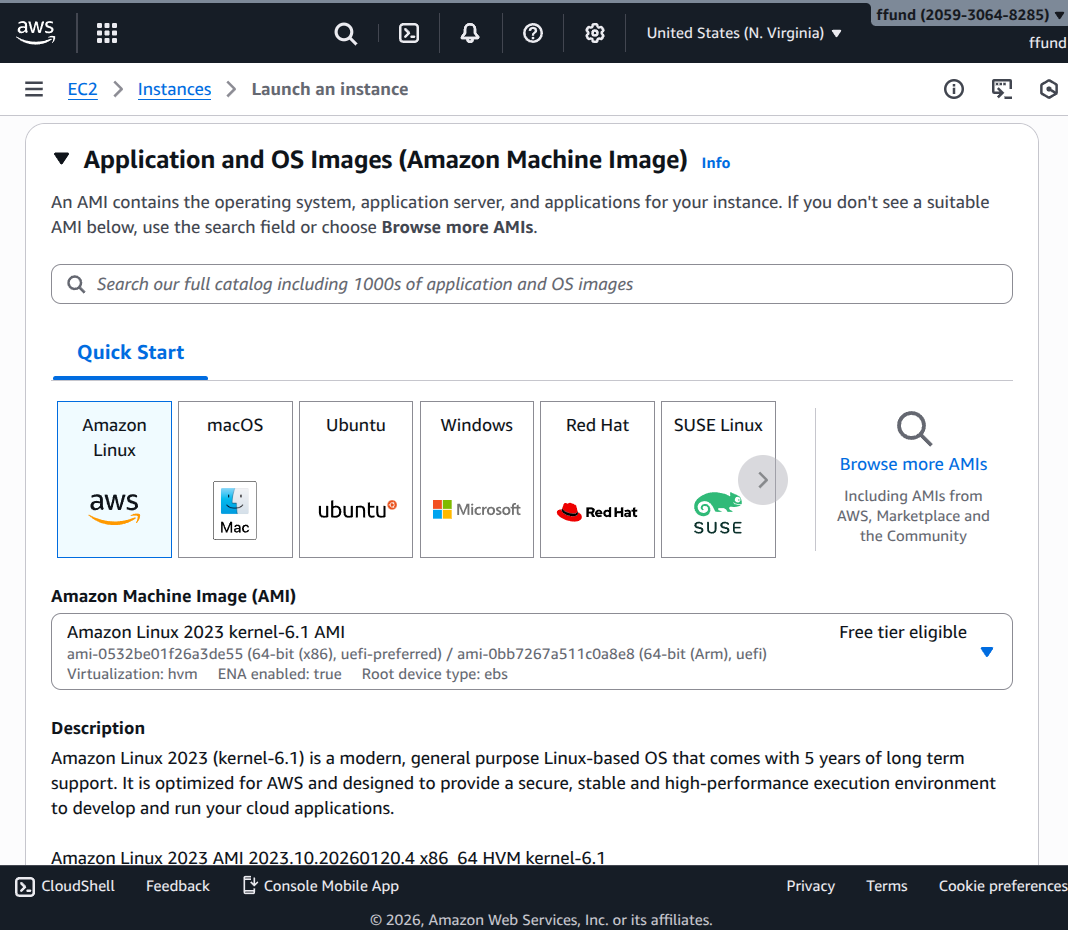Open the info panel circle icon

point(954,89)
